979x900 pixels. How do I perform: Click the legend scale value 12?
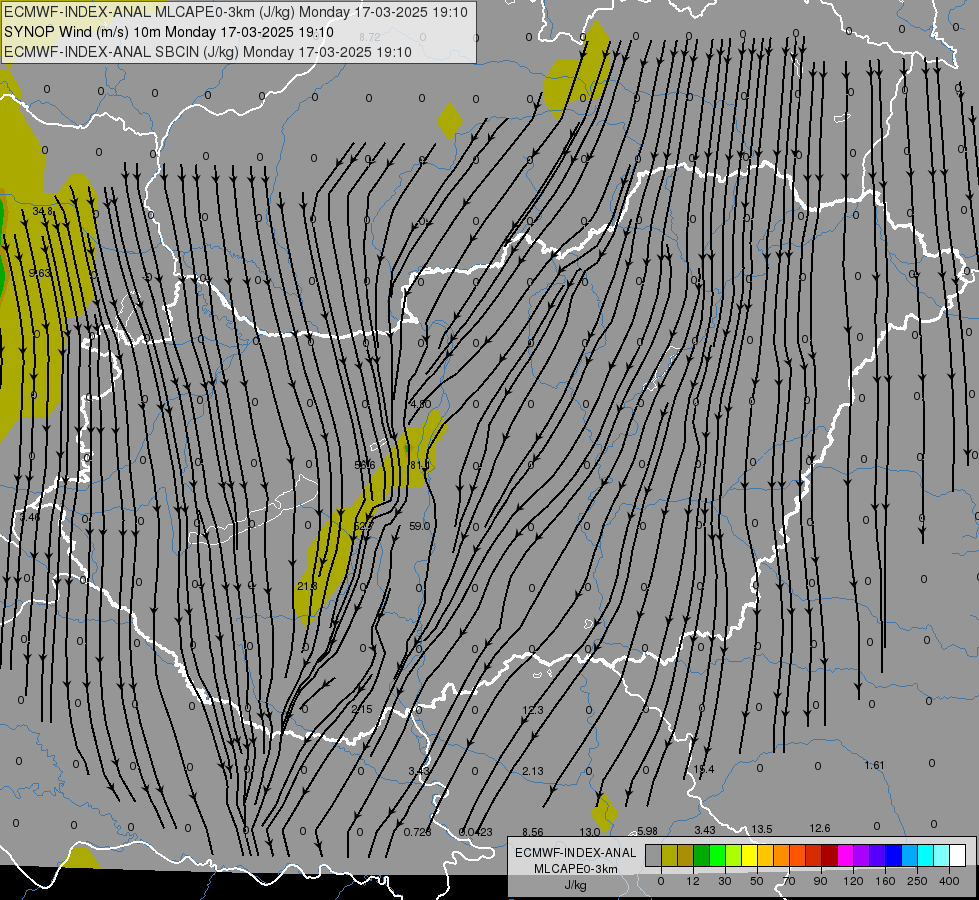[692, 881]
